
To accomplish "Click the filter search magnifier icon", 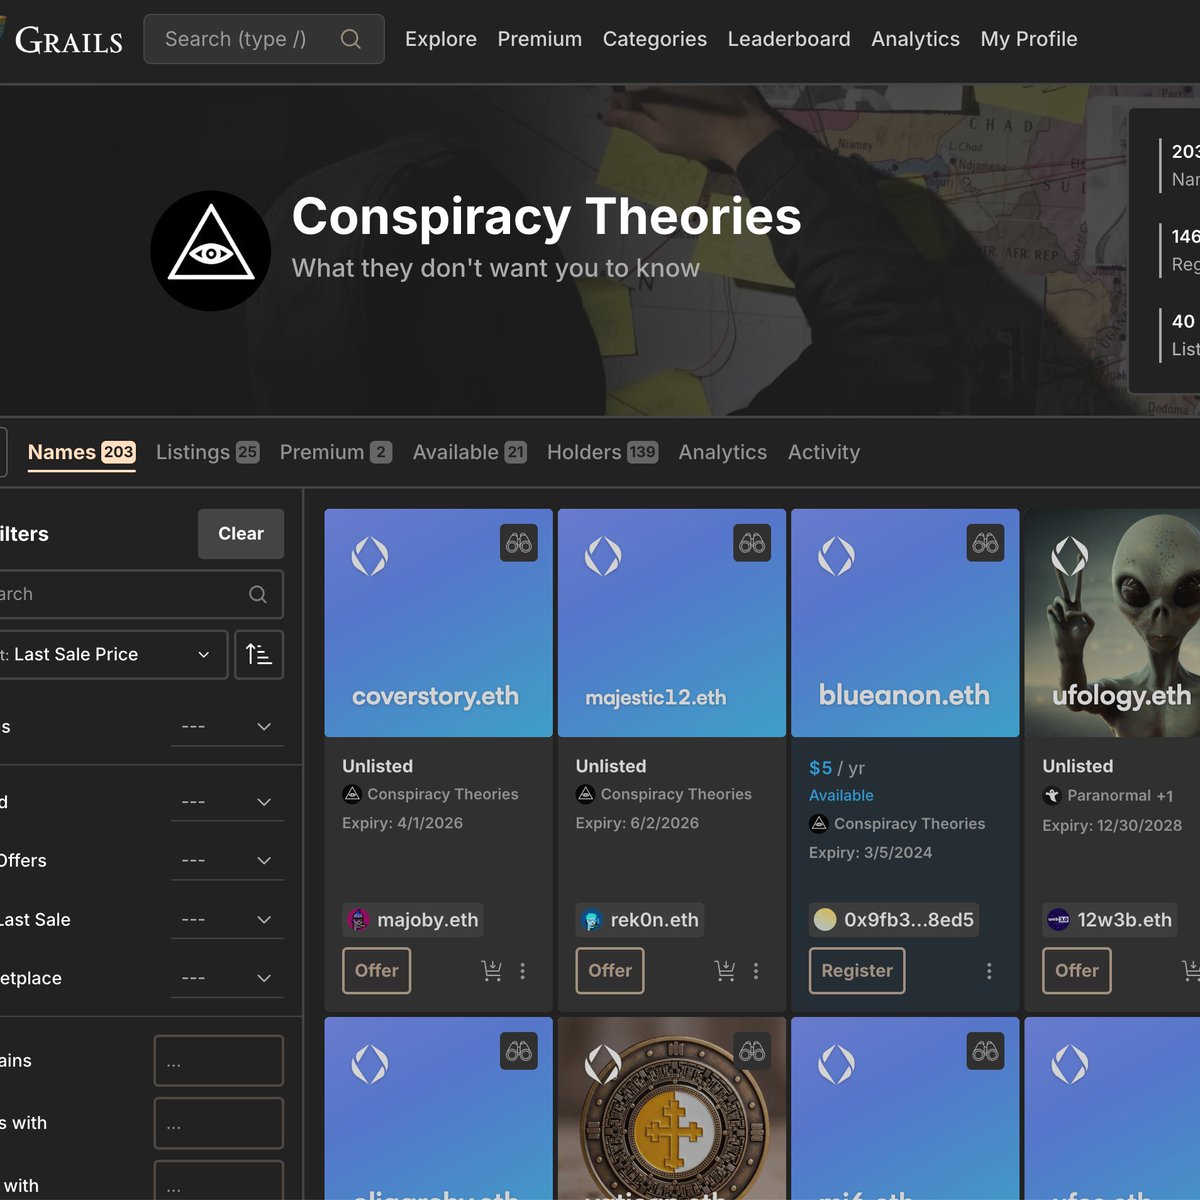I will click(x=258, y=594).
